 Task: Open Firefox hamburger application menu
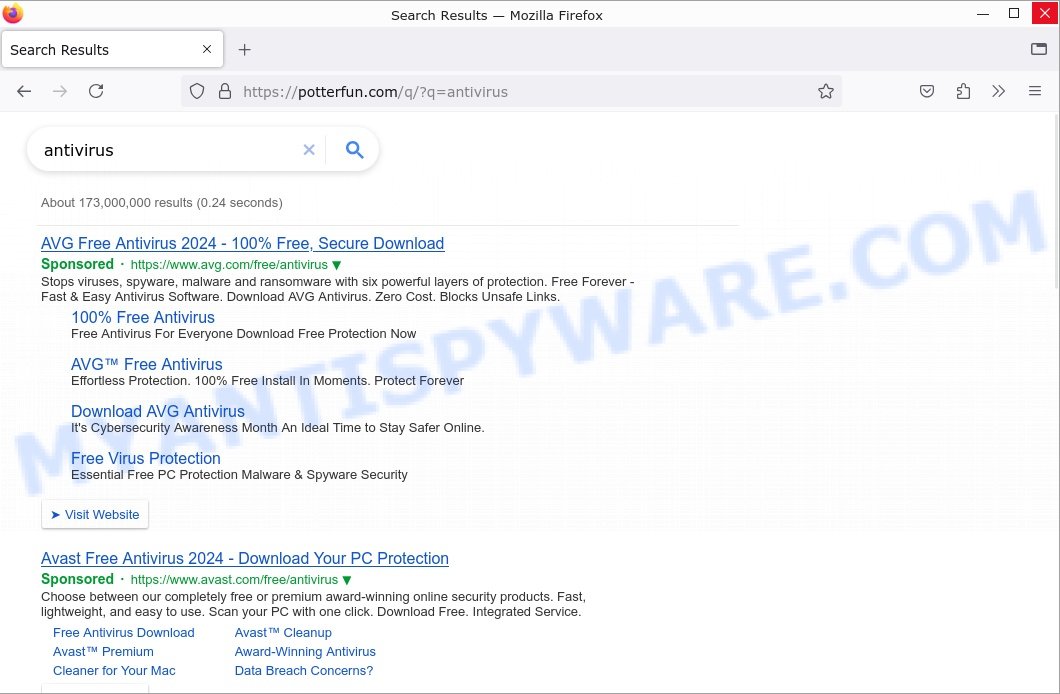(x=1035, y=91)
